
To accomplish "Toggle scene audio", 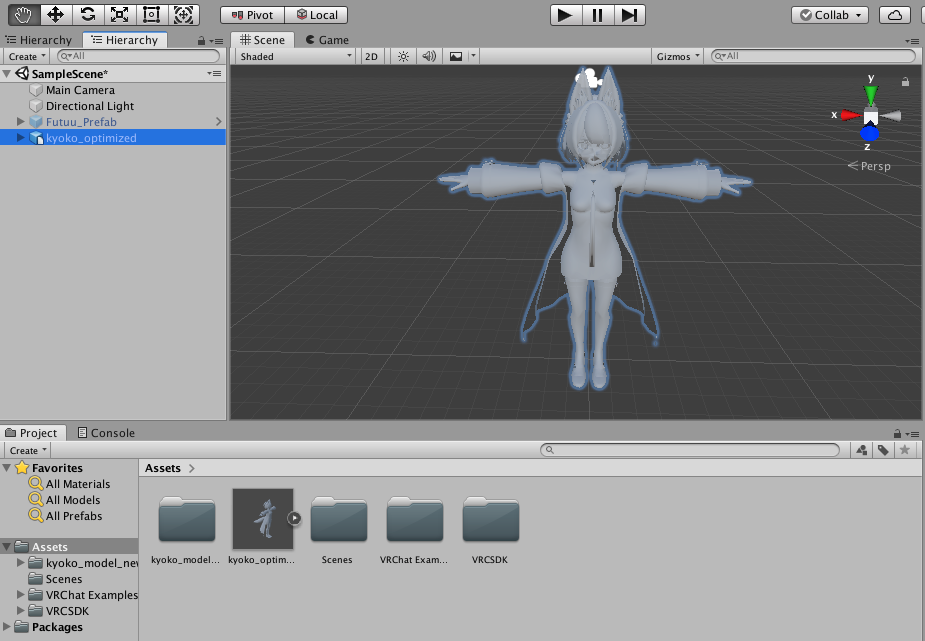I will click(x=429, y=56).
